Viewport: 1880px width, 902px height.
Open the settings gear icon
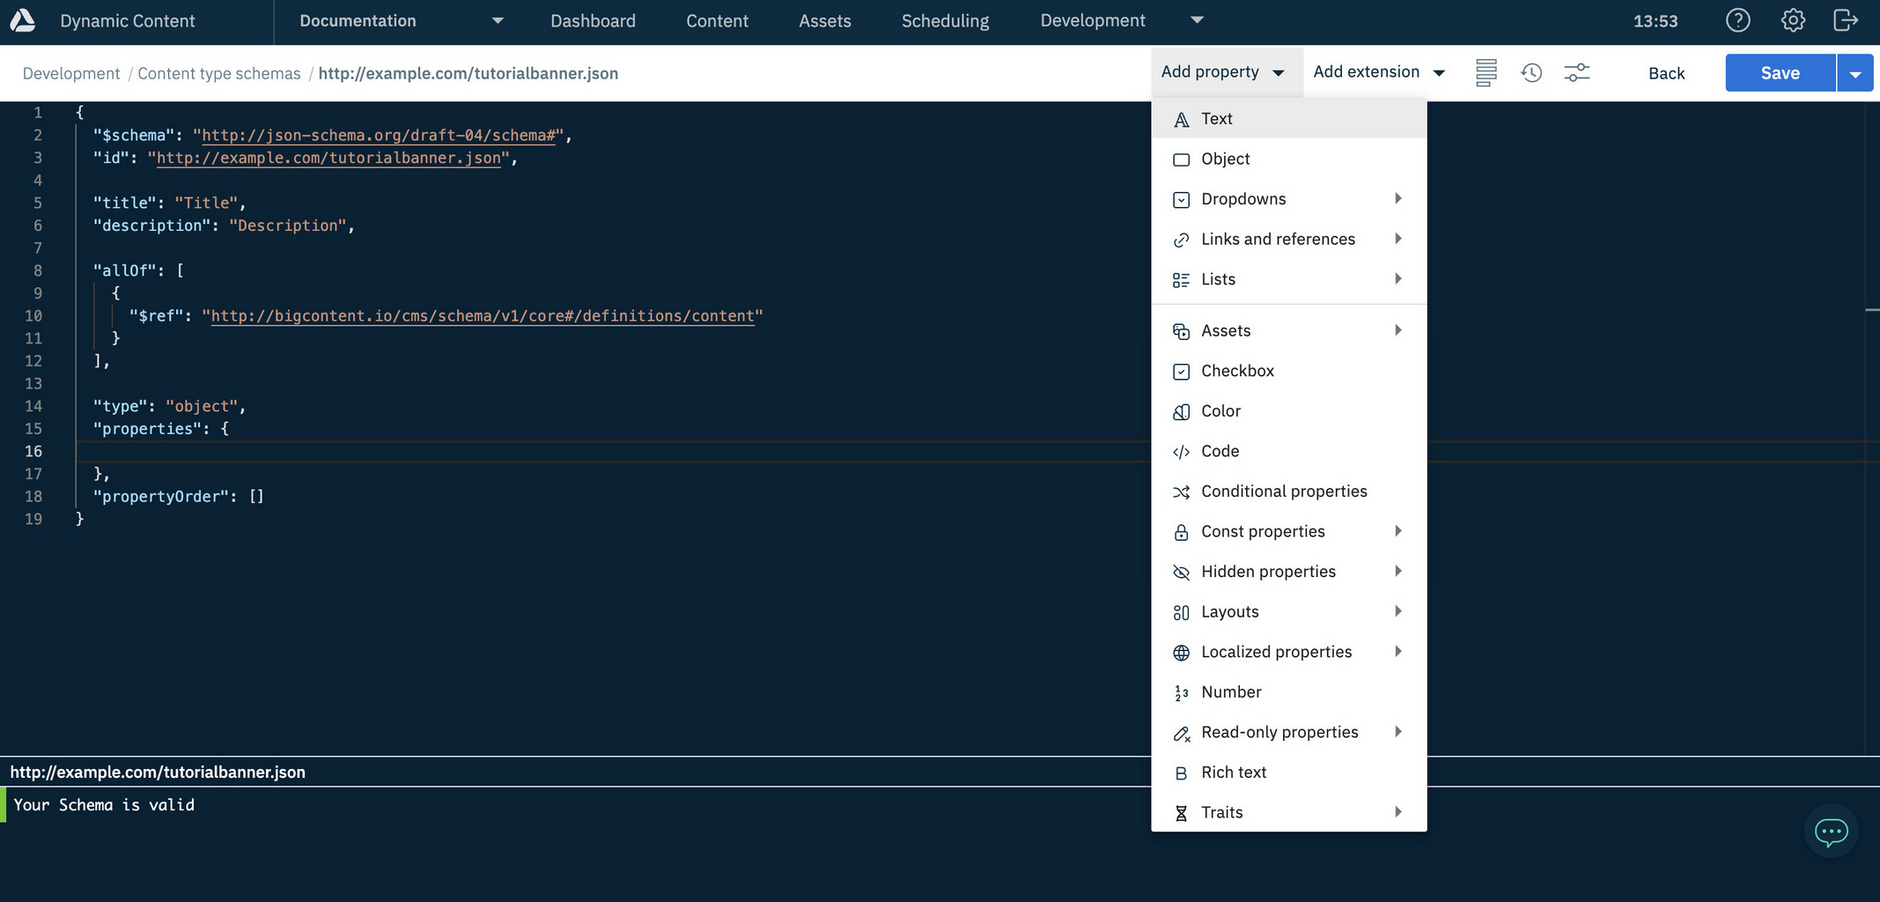pos(1793,20)
